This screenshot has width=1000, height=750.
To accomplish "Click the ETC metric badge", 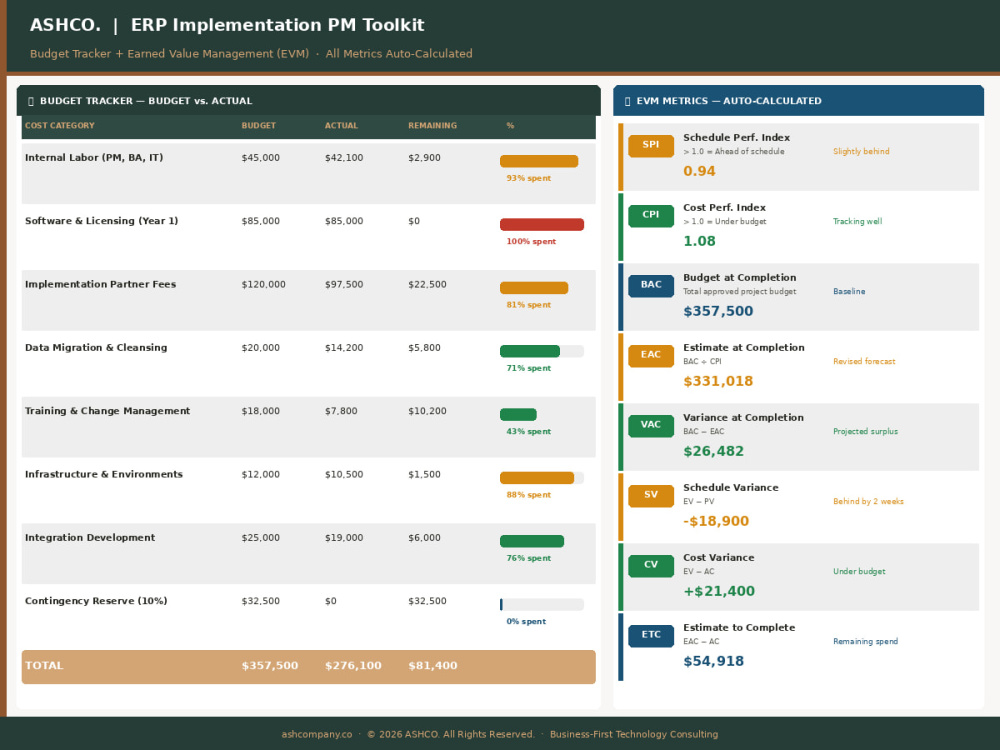I will point(651,636).
